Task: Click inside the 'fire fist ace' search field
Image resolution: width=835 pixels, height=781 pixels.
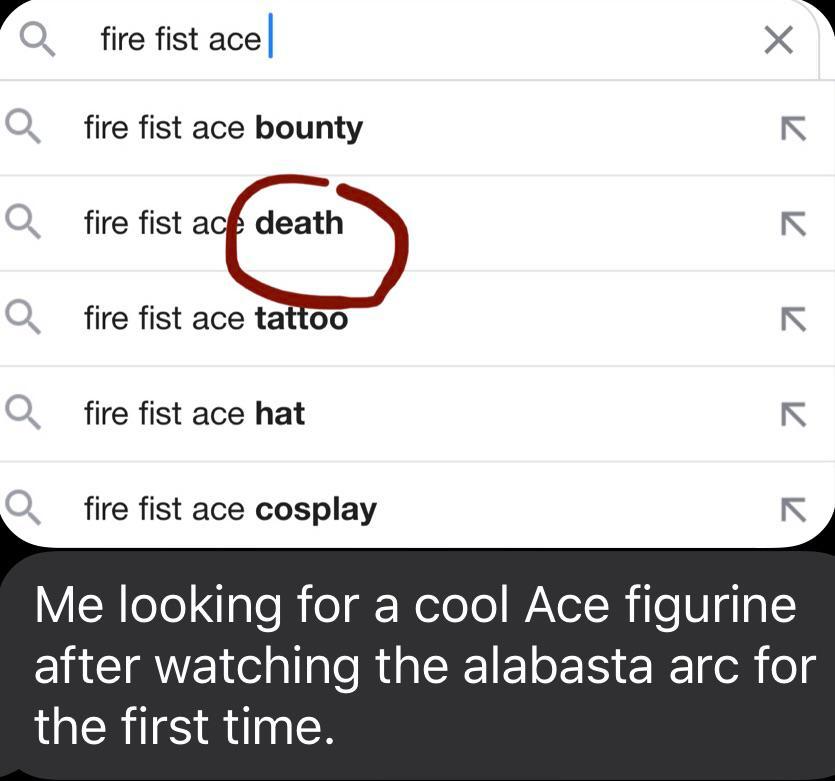Action: pos(400,40)
